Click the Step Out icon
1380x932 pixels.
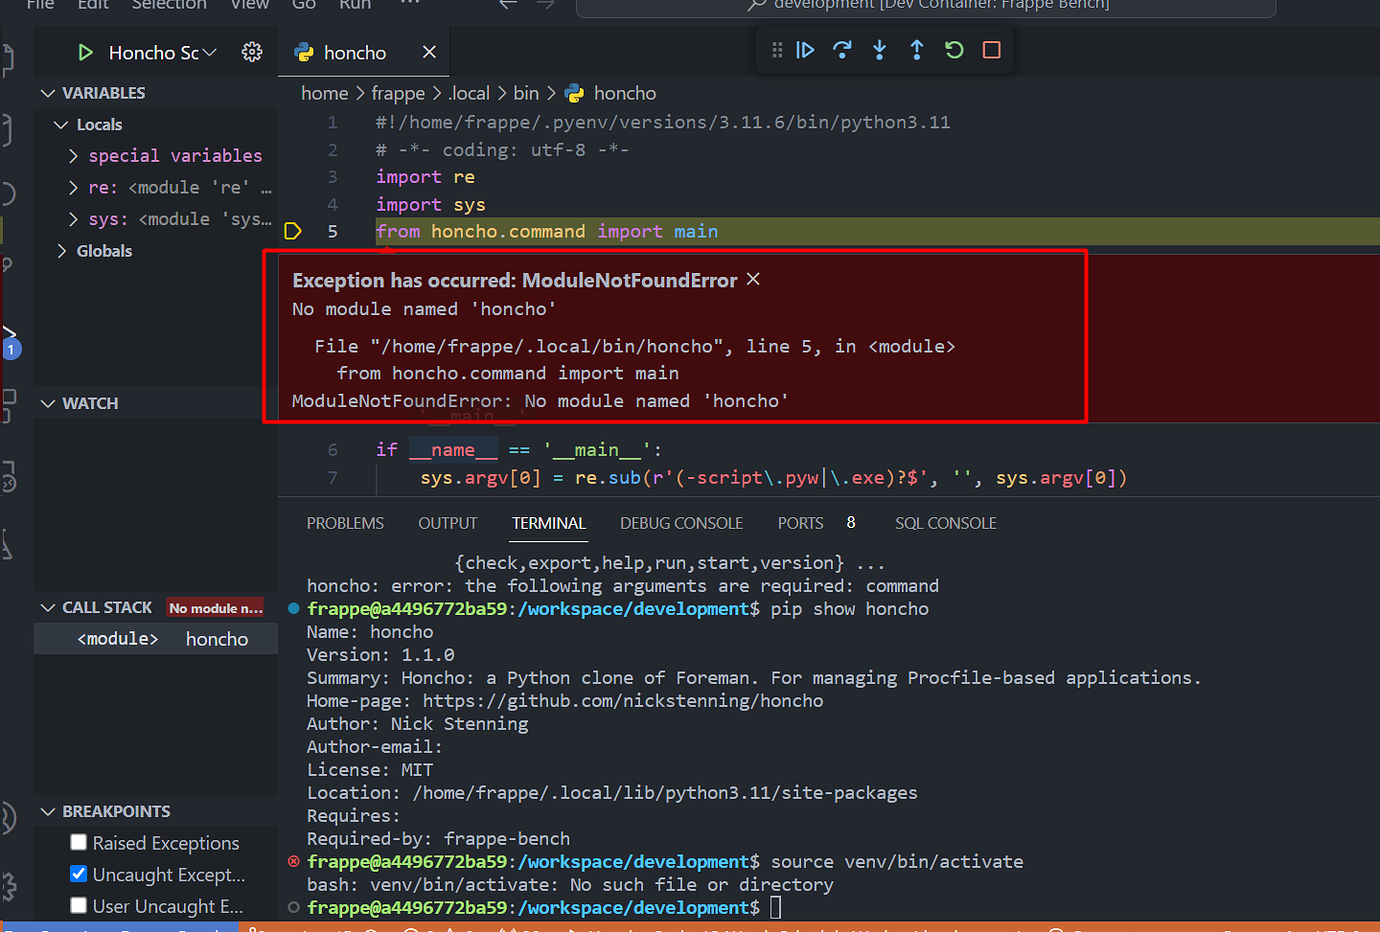click(916, 49)
